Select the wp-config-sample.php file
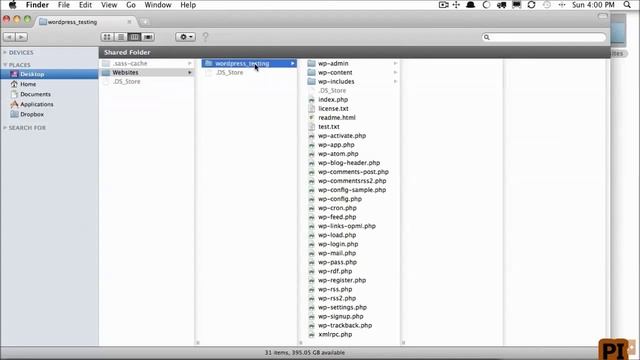 pos(352,190)
